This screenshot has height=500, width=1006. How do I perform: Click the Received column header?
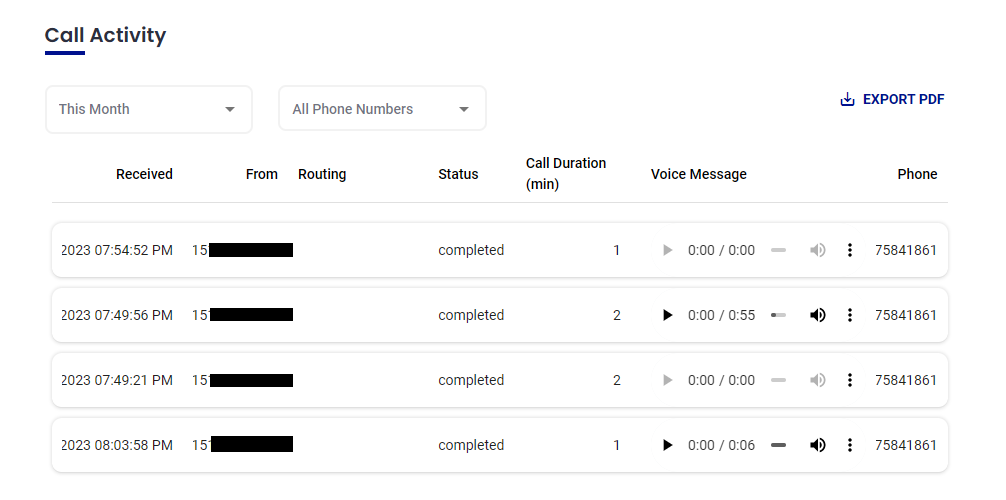click(144, 174)
